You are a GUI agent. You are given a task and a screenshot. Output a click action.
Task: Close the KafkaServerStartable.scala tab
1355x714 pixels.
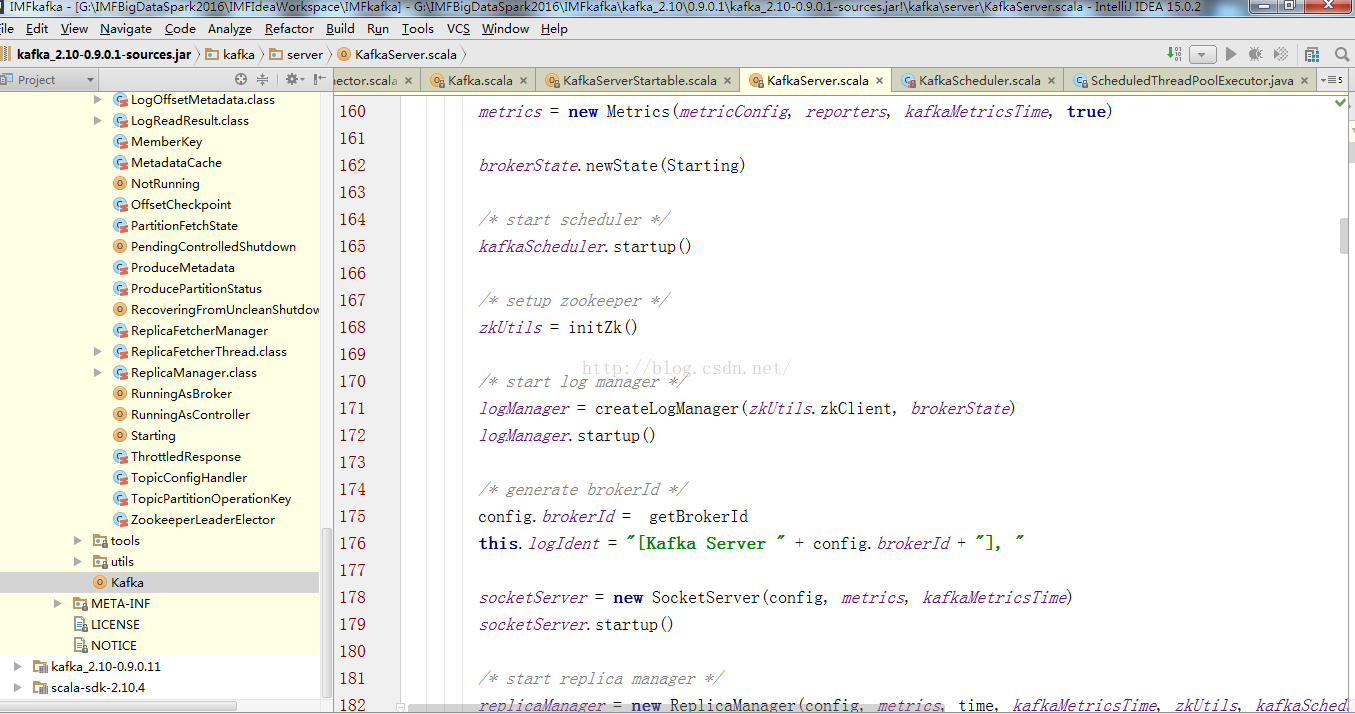(728, 81)
